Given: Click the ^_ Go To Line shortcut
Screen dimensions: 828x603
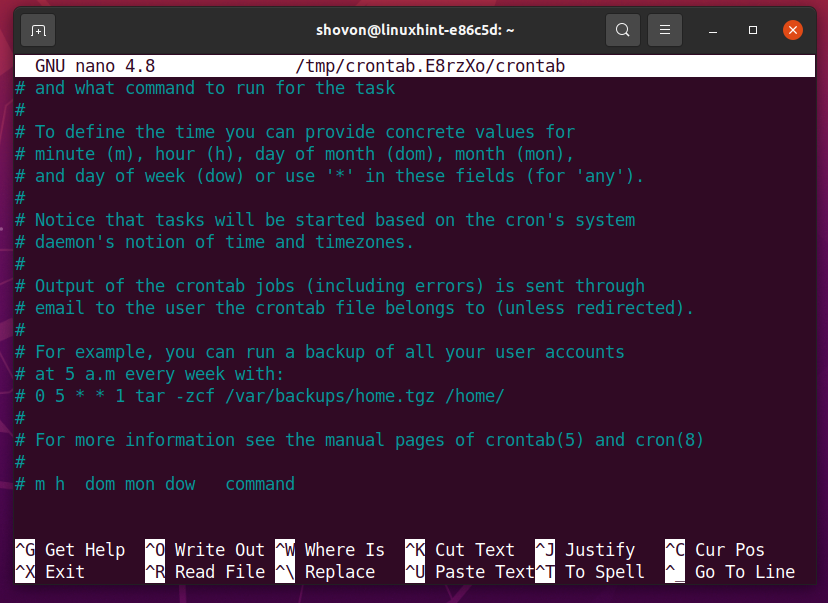Looking at the screenshot, I should coord(730,572).
